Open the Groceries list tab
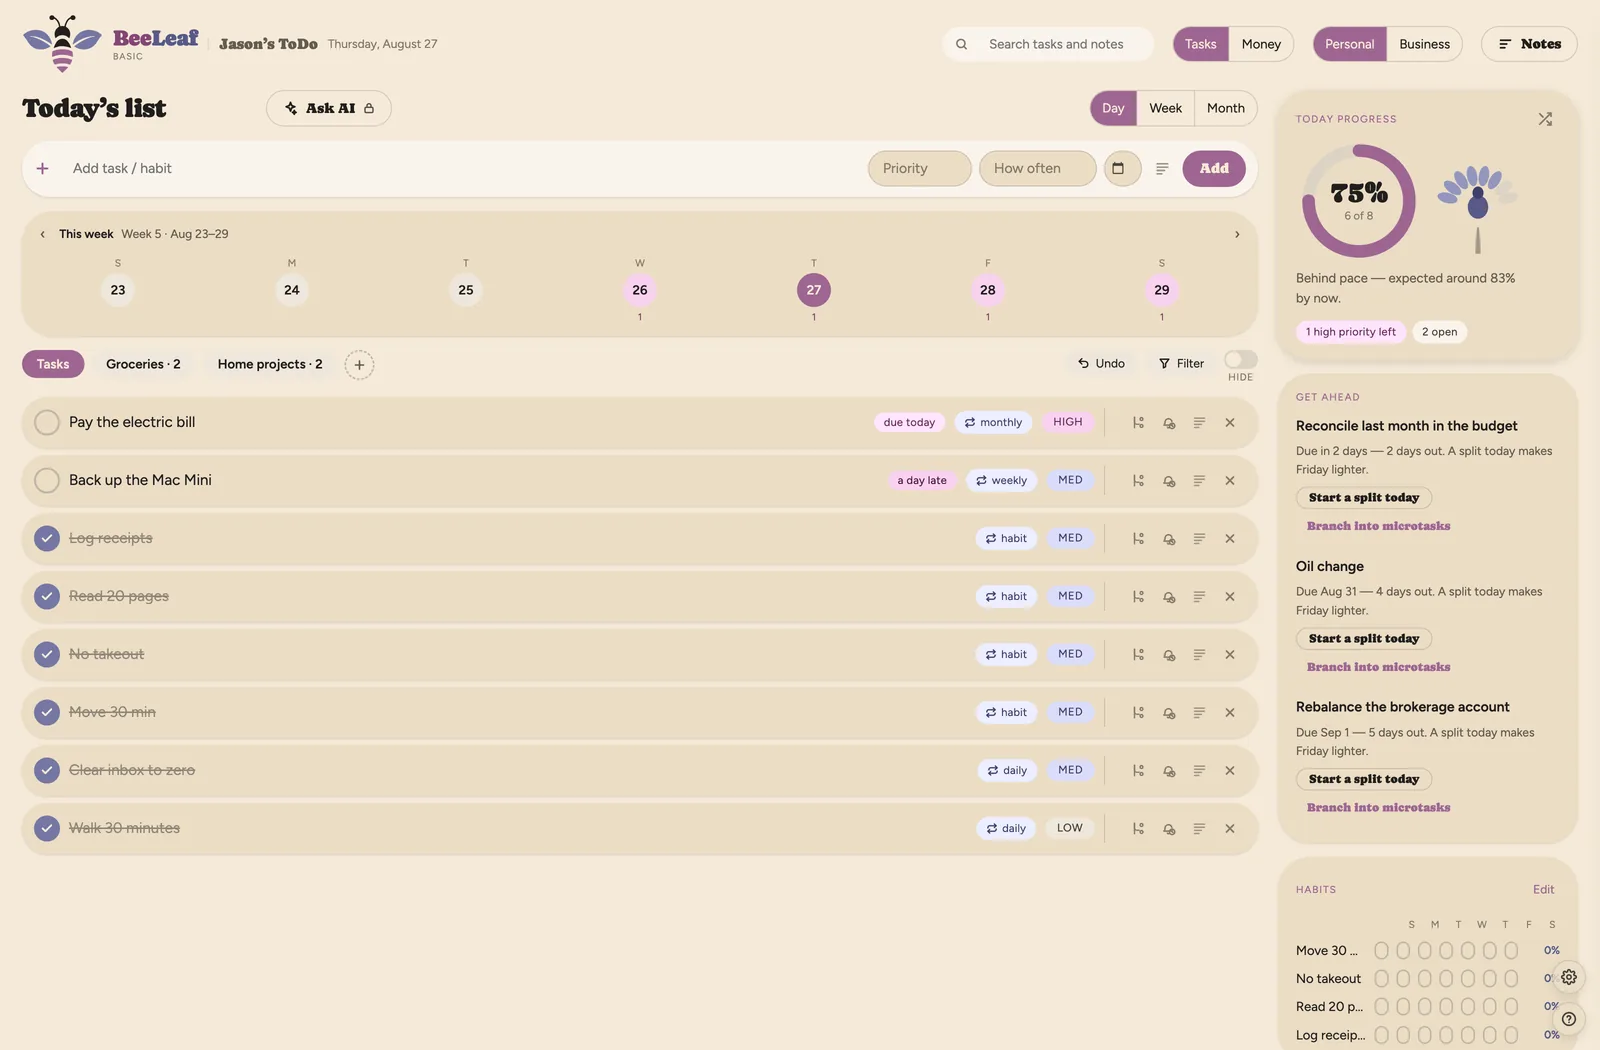Viewport: 1600px width, 1050px height. point(143,364)
